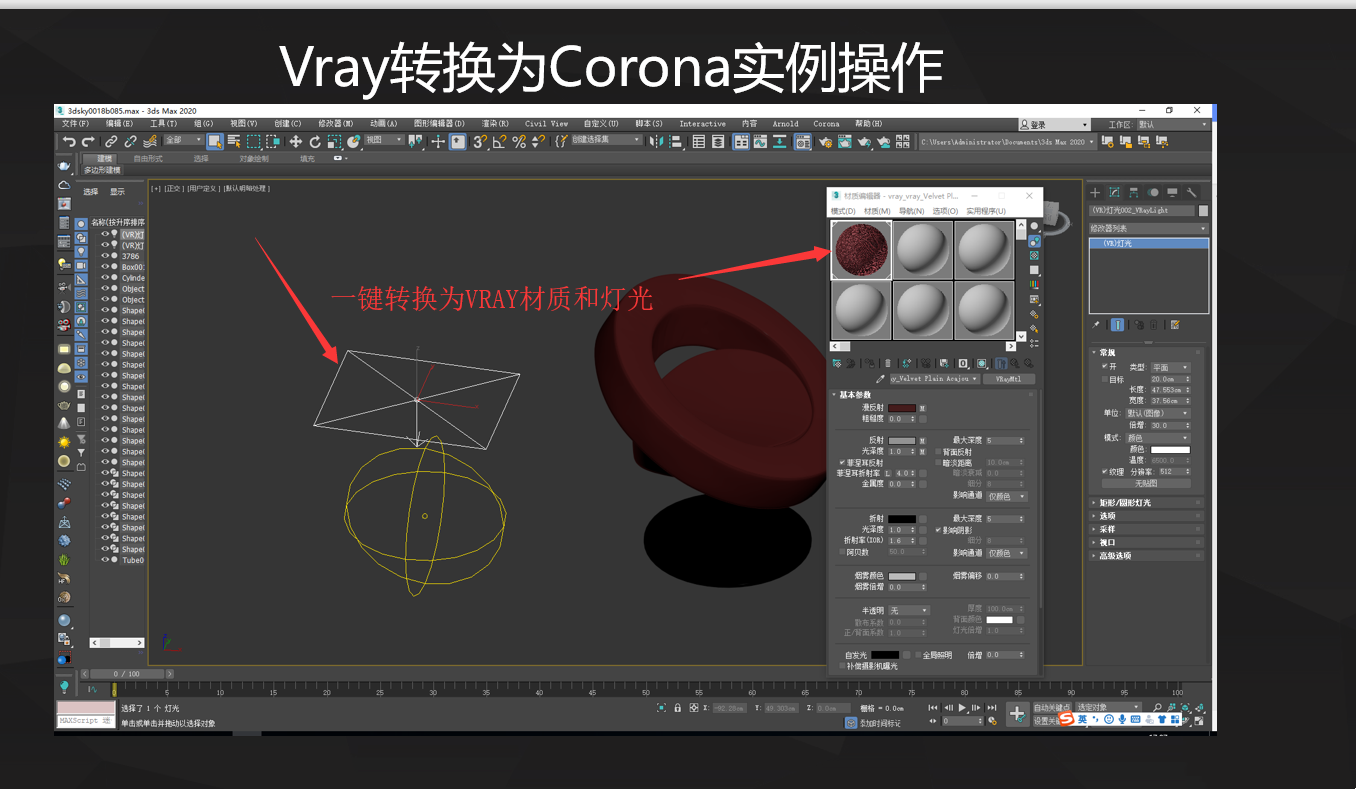Toggle the 菲涅耳反射 checkbox
Screen dimensions: 1356x789
[x=842, y=463]
